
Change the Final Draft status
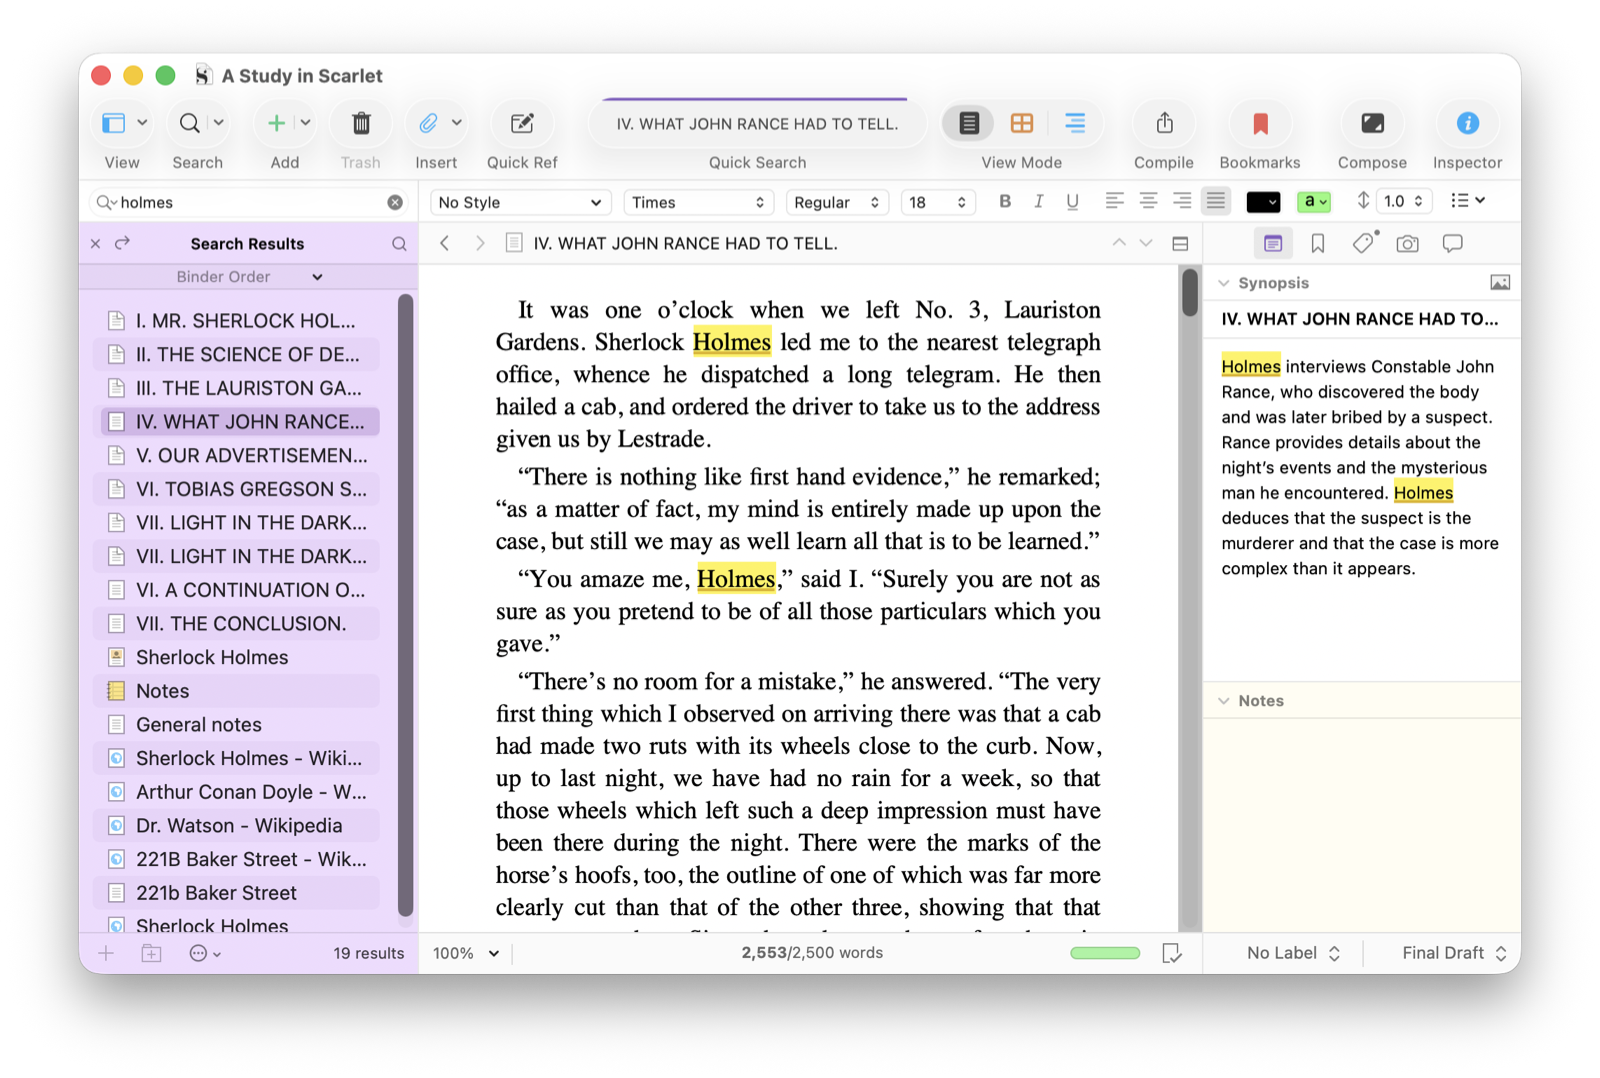pos(1453,954)
